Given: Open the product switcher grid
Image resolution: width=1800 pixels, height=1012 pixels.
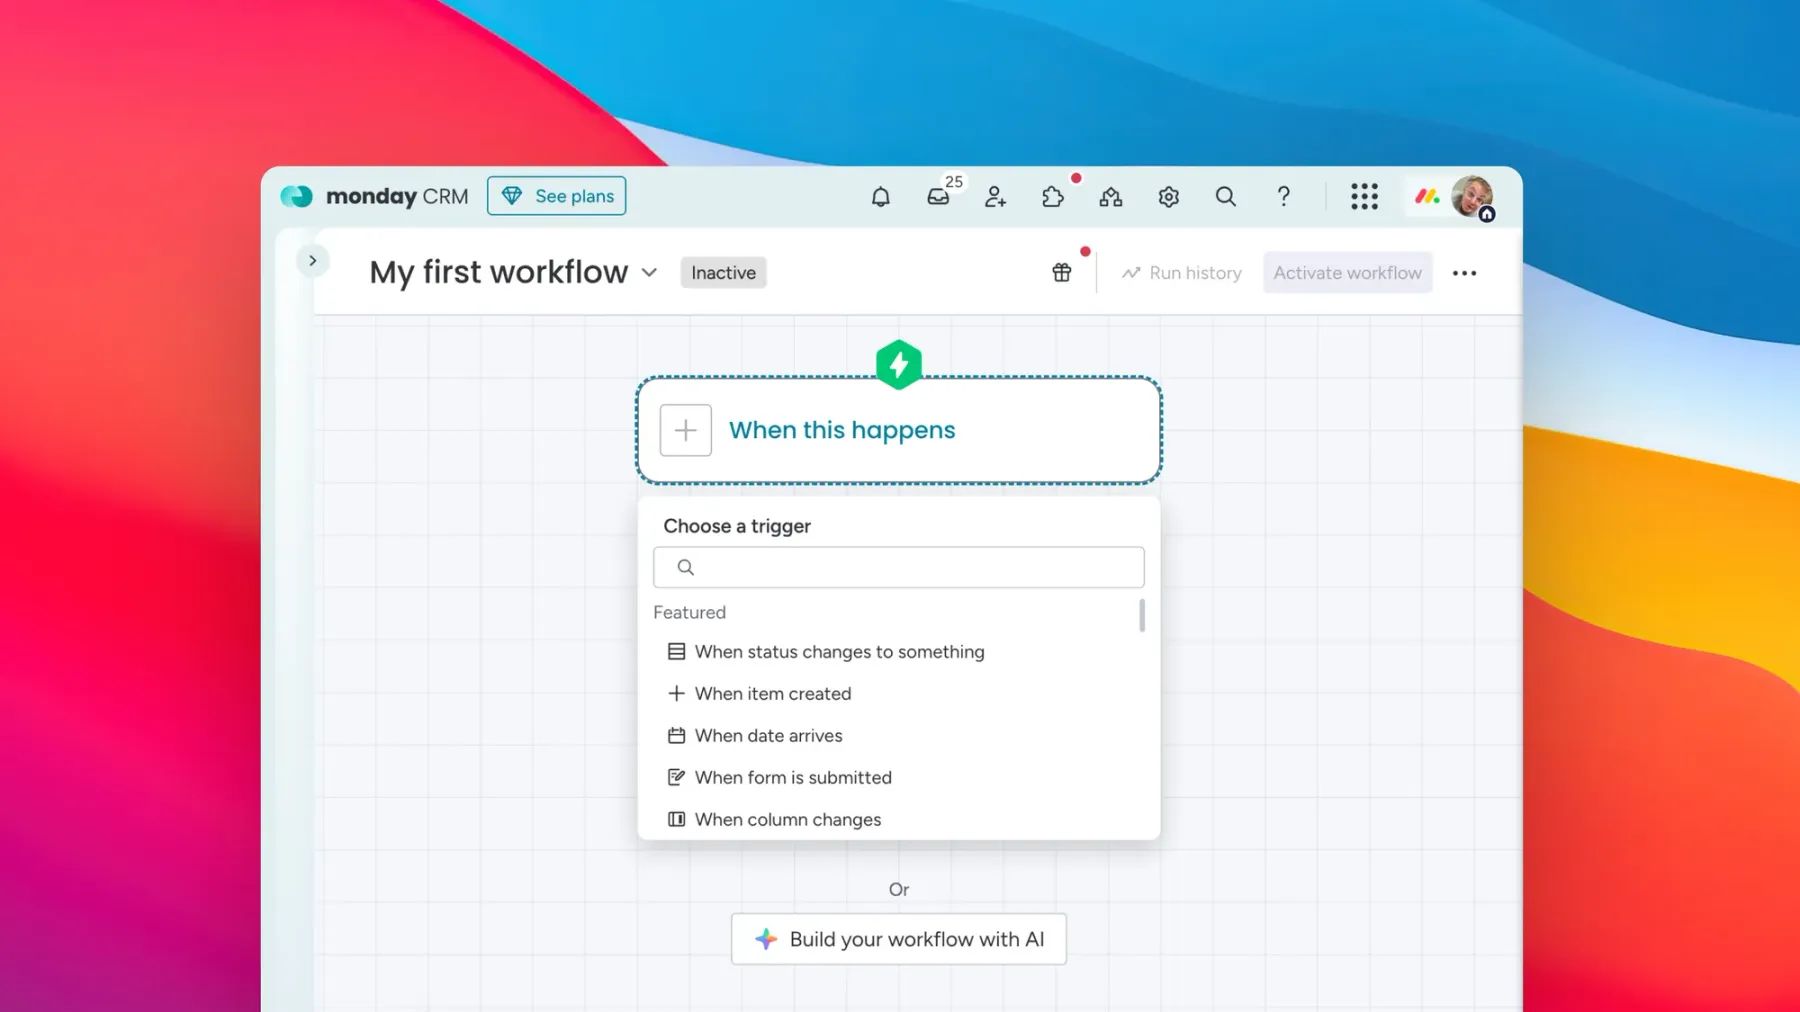Looking at the screenshot, I should click(x=1364, y=197).
